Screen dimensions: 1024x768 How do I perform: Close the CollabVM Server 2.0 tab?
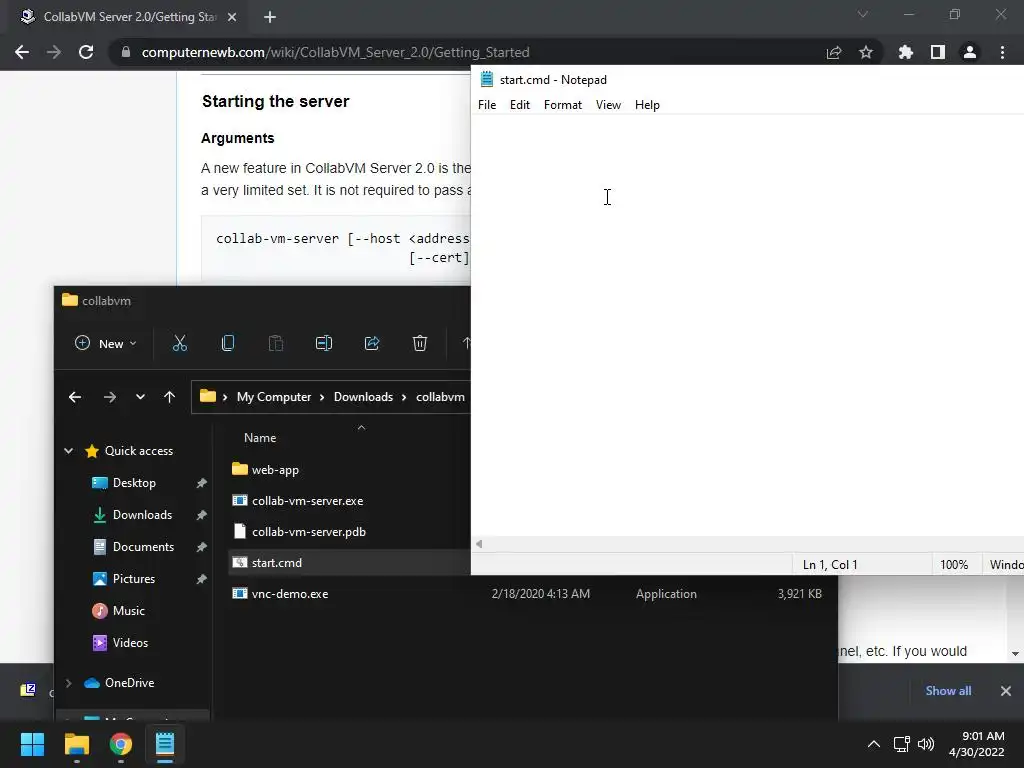[232, 17]
